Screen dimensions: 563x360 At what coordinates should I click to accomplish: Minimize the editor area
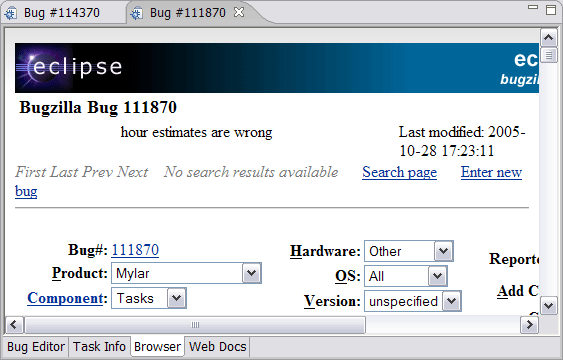533,7
